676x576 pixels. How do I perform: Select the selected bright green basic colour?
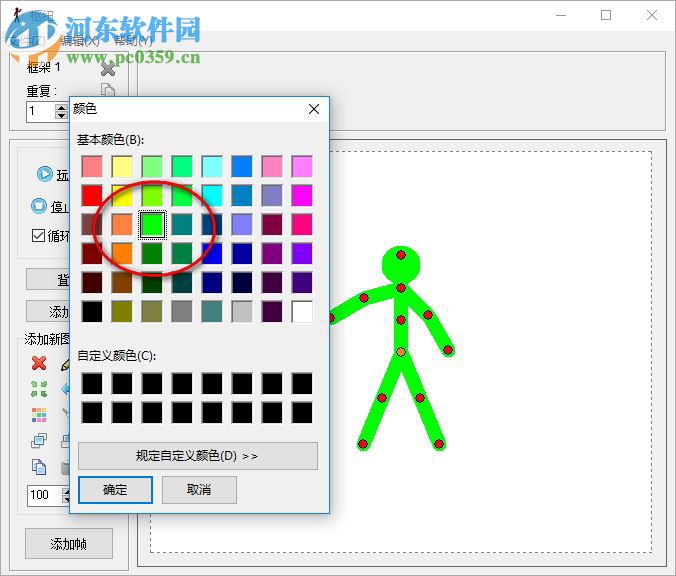tap(152, 225)
